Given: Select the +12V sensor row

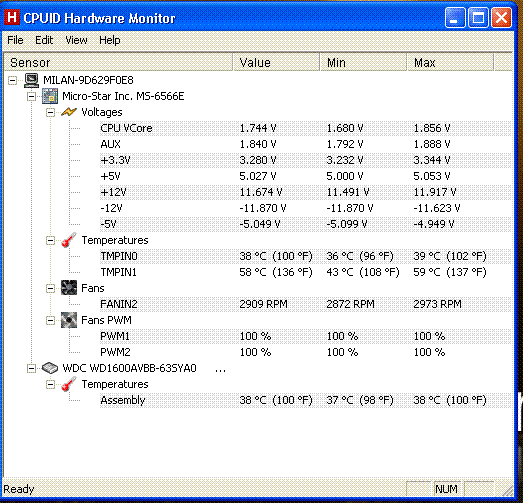Looking at the screenshot, I should [305, 192].
